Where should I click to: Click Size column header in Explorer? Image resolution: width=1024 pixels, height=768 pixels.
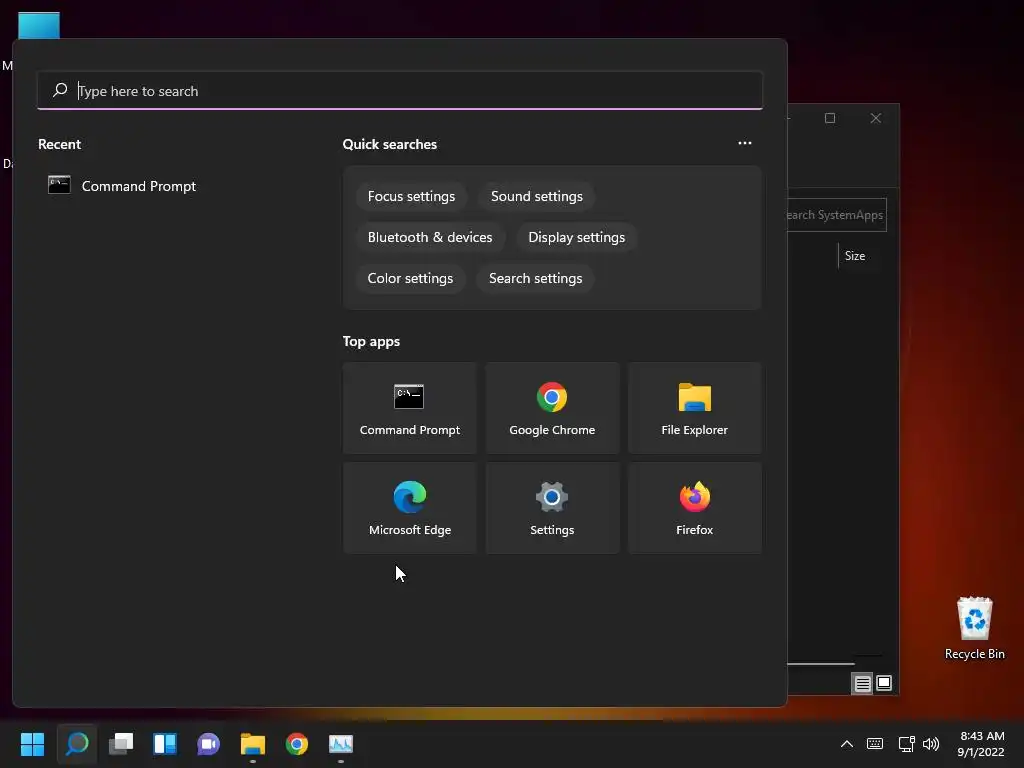[855, 256]
